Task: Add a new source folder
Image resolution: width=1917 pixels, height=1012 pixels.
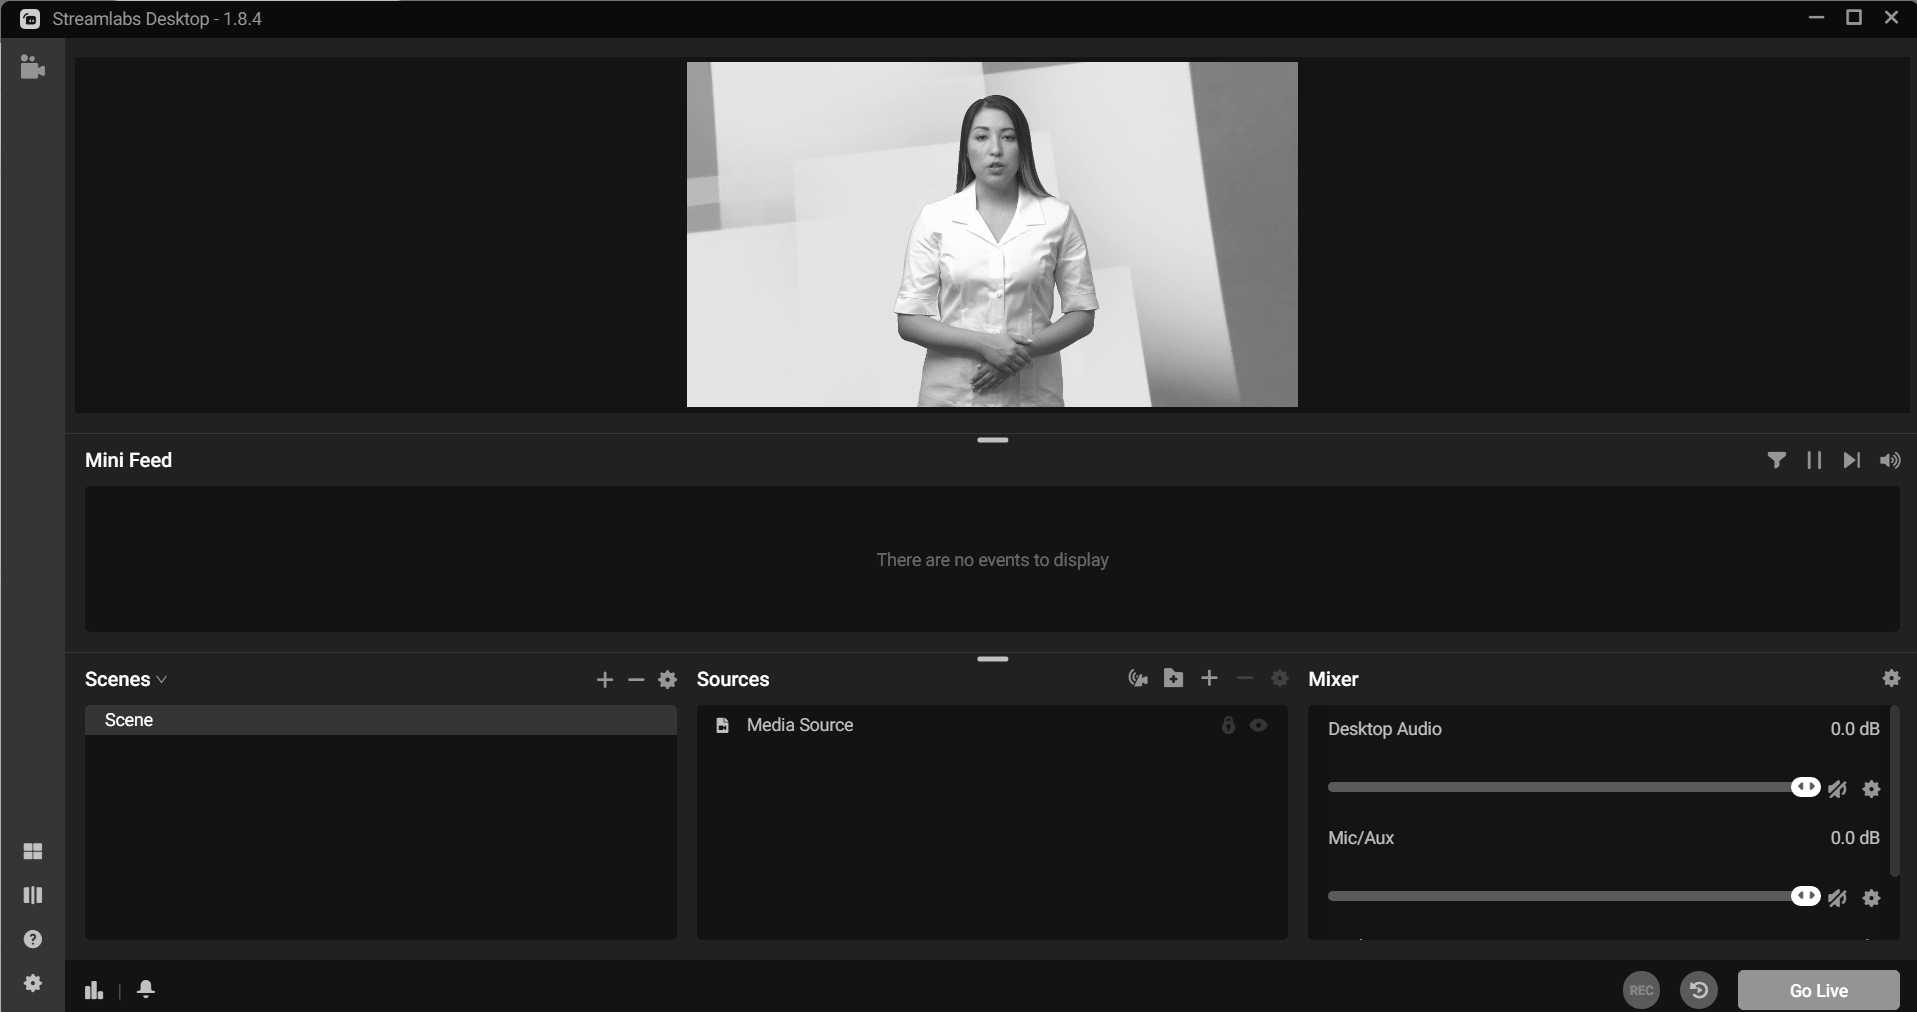Action: pos(1173,679)
